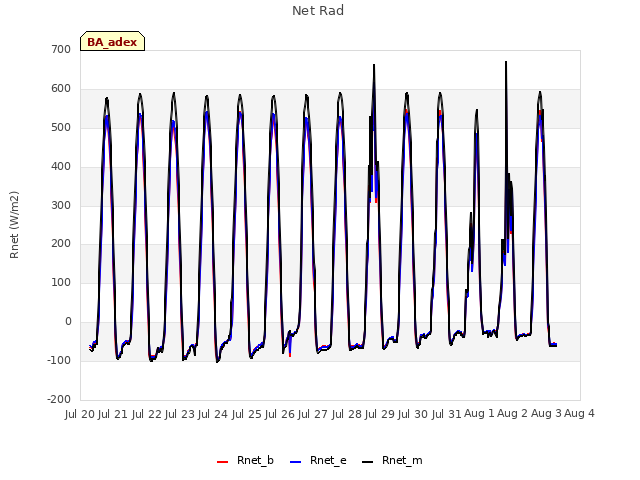Click the Jul 31 x-axis date label
The height and width of the screenshot is (480, 640).
pos(447,414)
